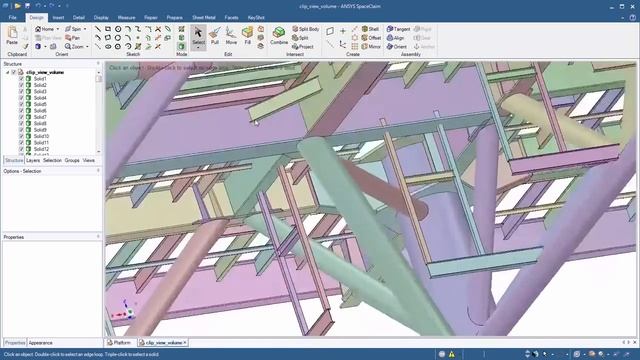Select the Solid4 tree item
Viewport: 640px width, 360px height.
click(40, 98)
